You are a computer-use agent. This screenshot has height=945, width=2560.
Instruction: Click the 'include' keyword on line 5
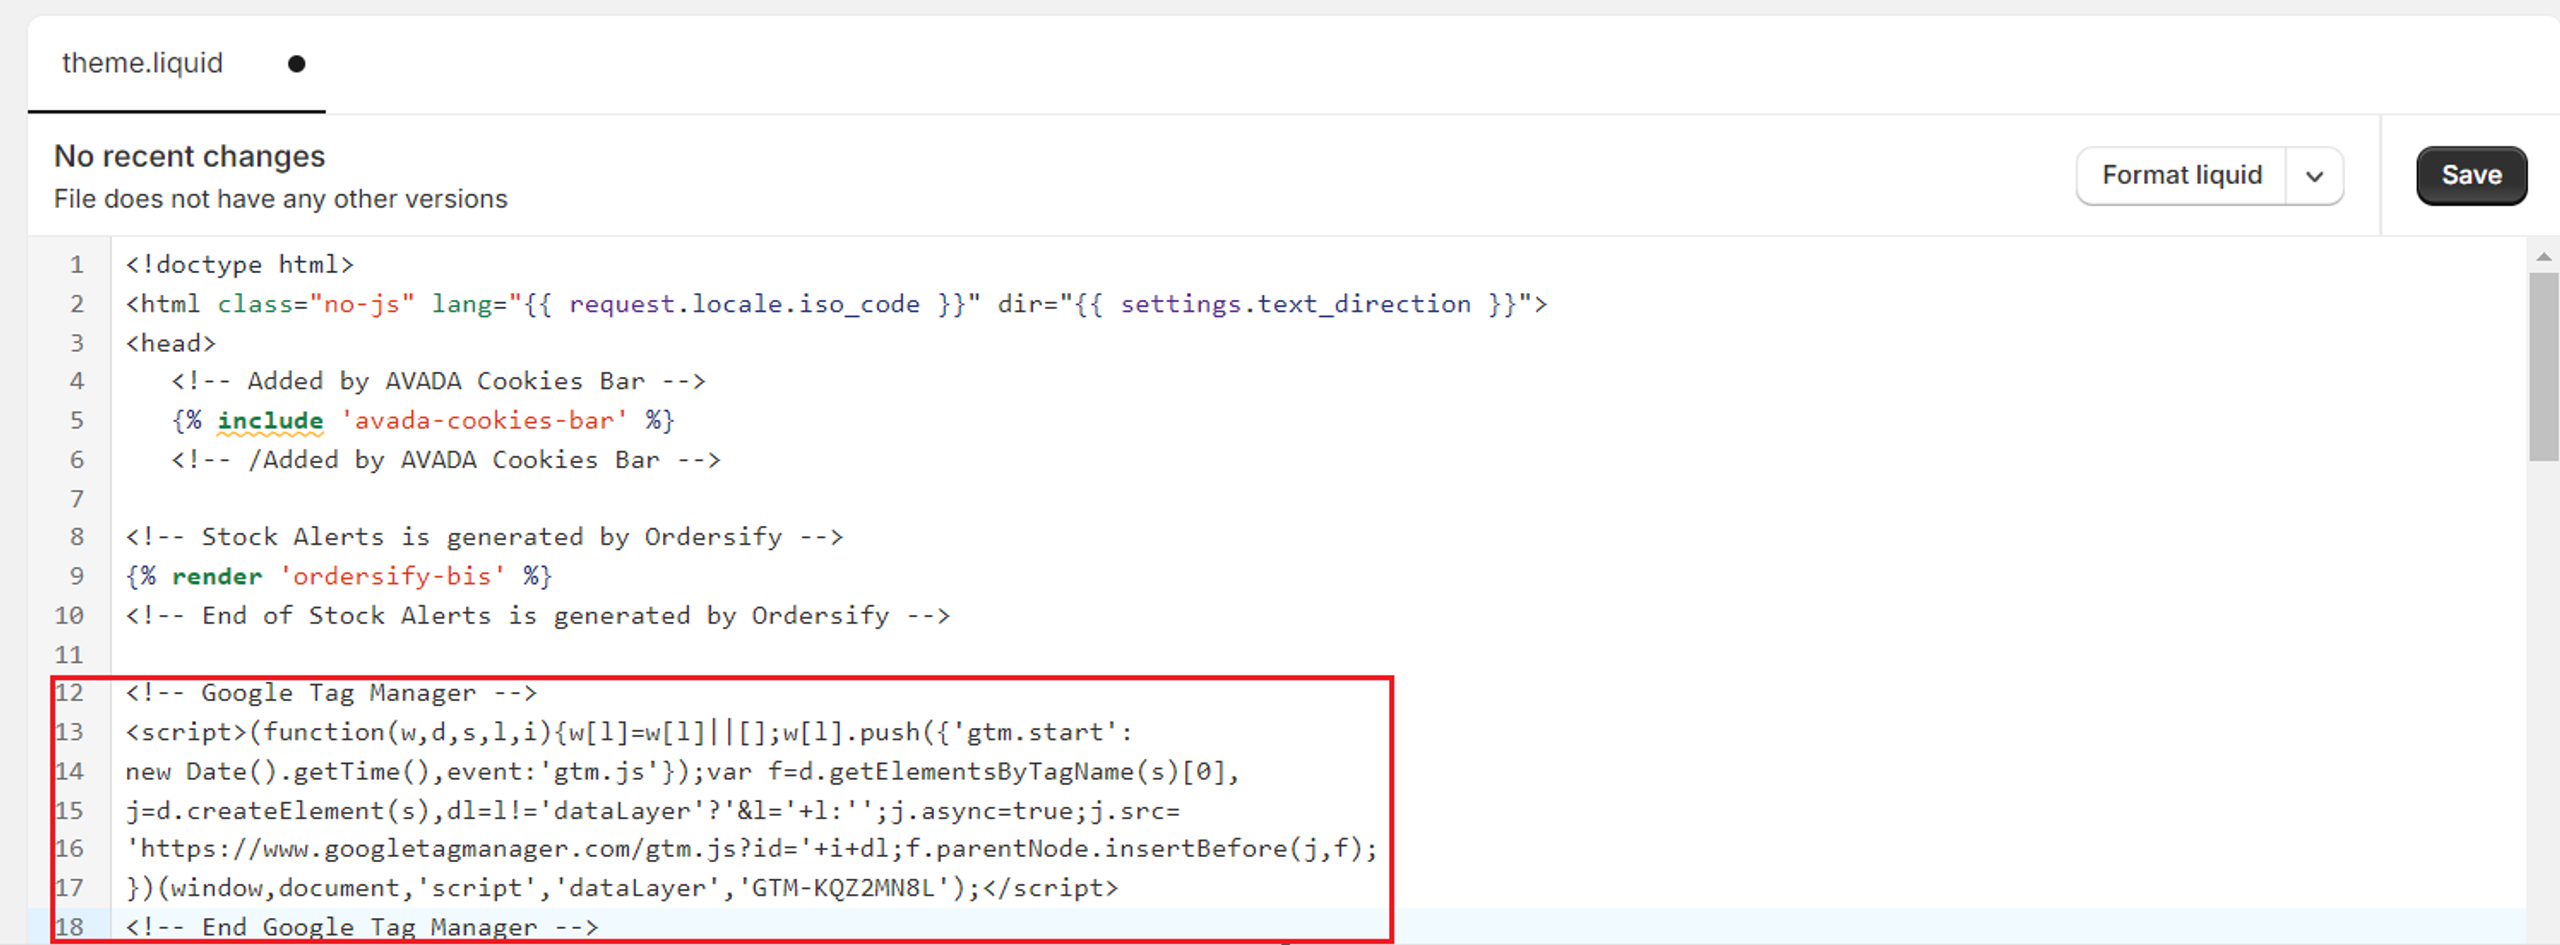pos(270,421)
